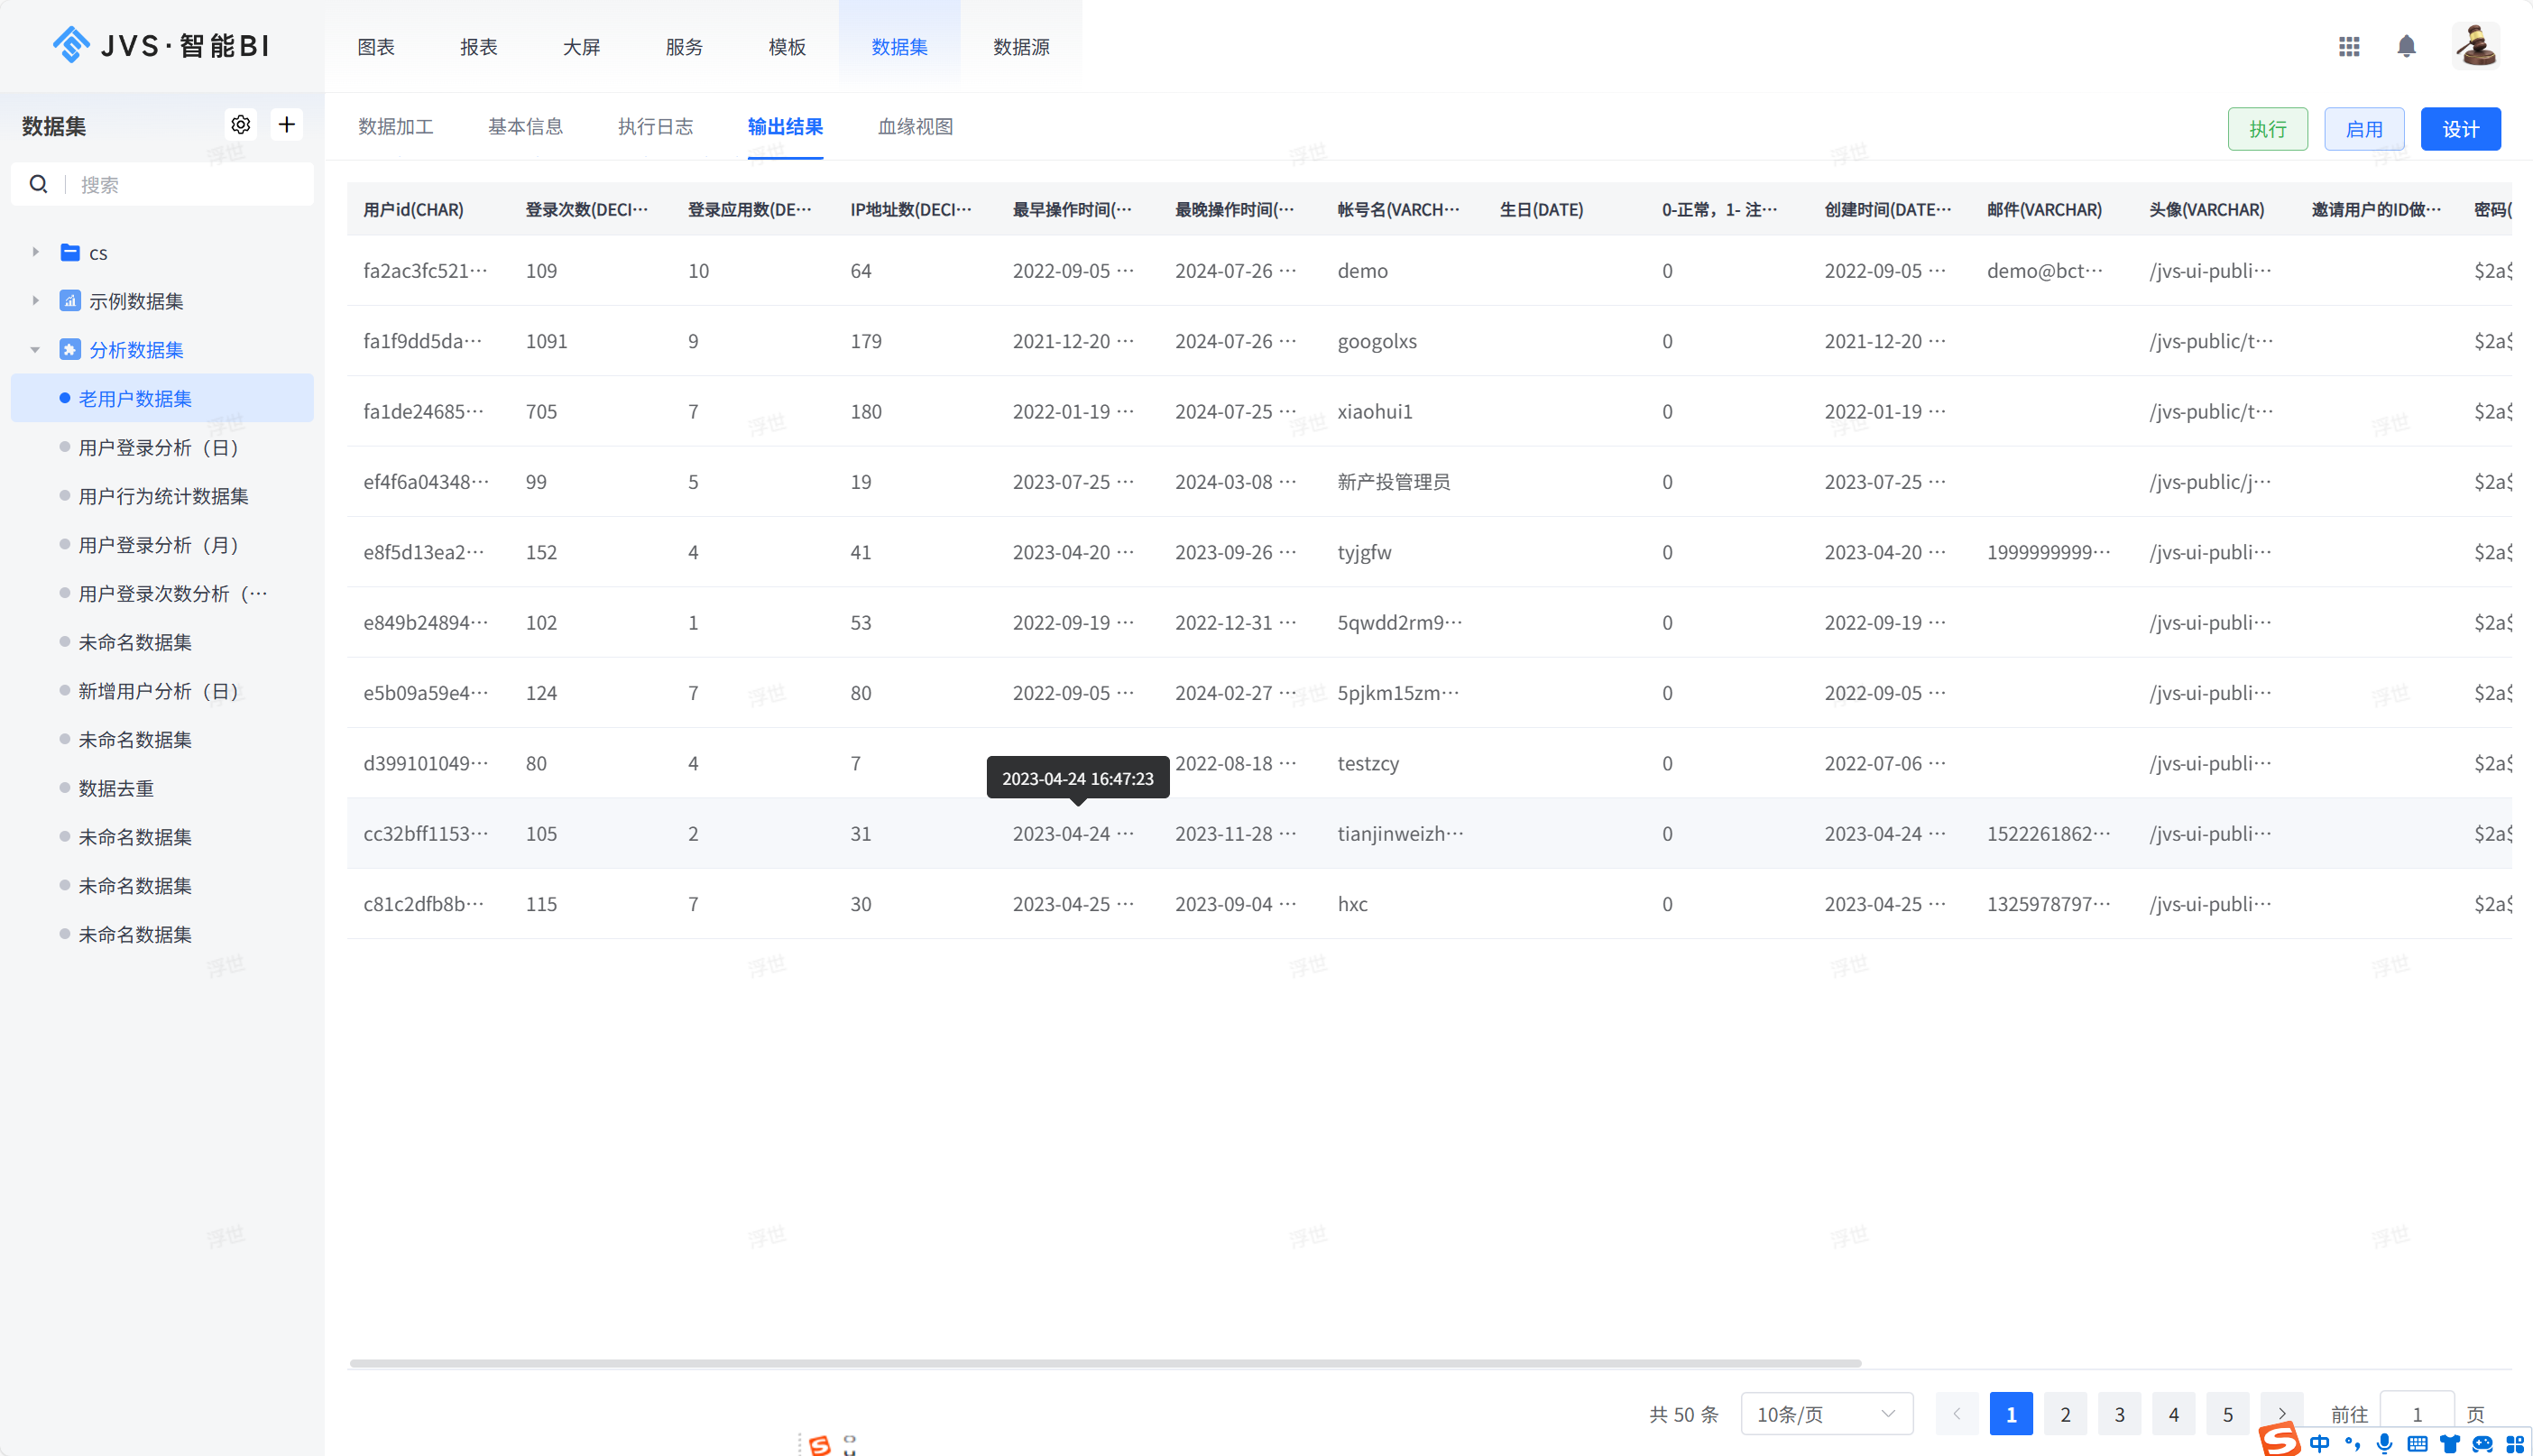
Task: Expand the 示例数据集 tree node
Action: tap(35, 301)
